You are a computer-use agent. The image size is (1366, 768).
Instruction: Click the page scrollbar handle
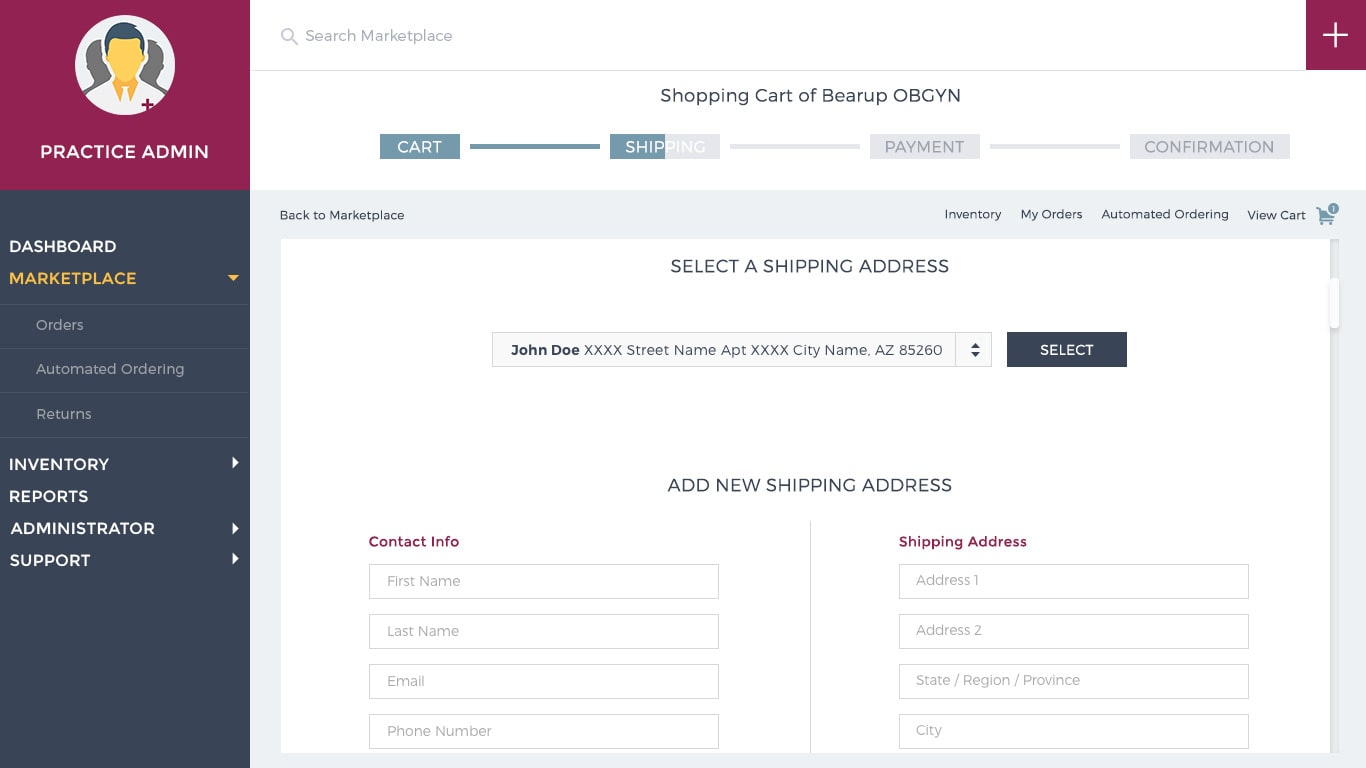point(1333,303)
